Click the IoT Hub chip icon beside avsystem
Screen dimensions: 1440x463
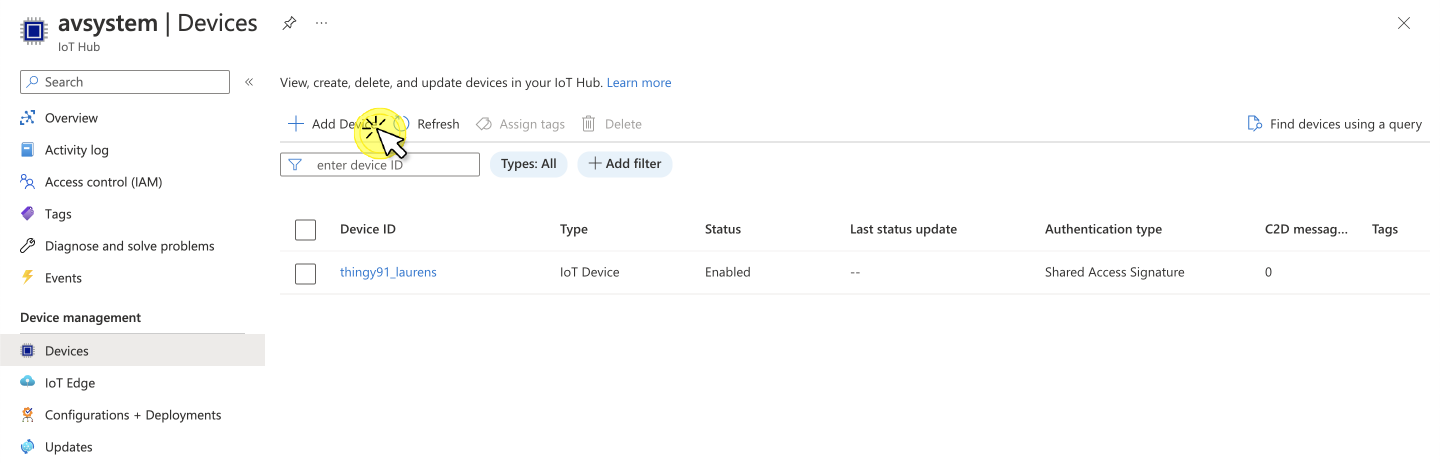point(34,31)
